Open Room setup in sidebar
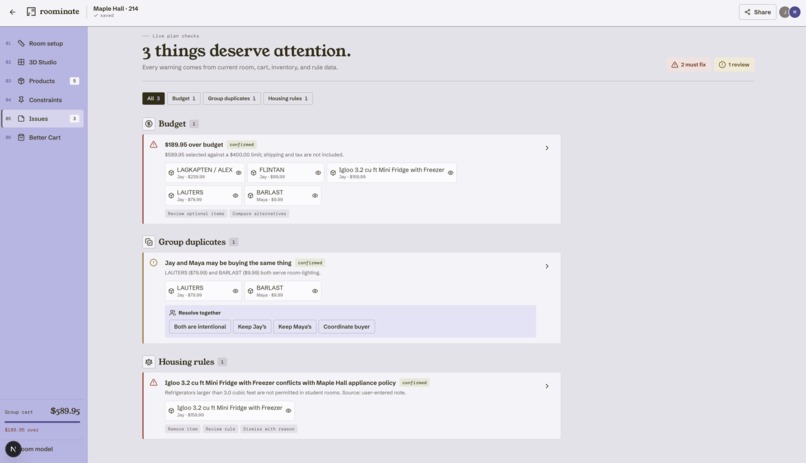 [x=43, y=43]
